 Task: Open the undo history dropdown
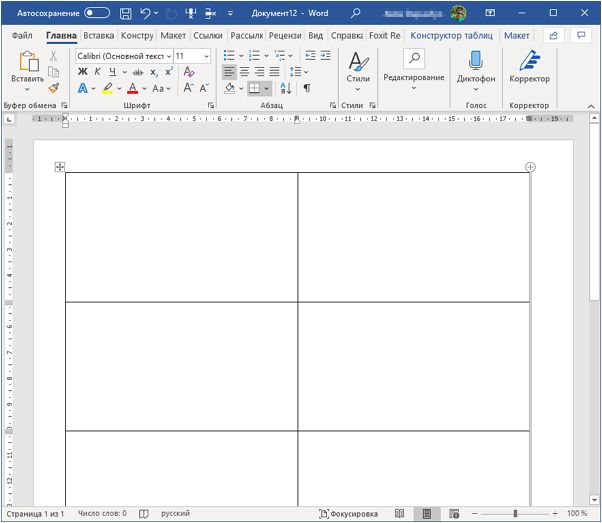156,13
